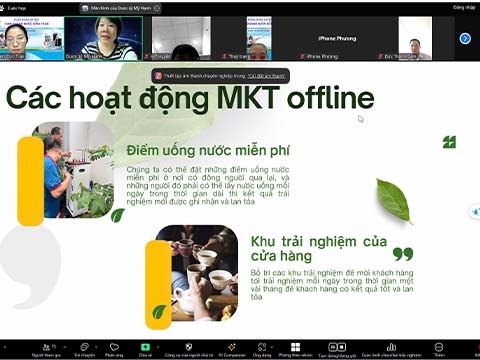Image resolution: width=480 pixels, height=360 pixels.
Task: Open sound settings link in notification
Action: 266,76
